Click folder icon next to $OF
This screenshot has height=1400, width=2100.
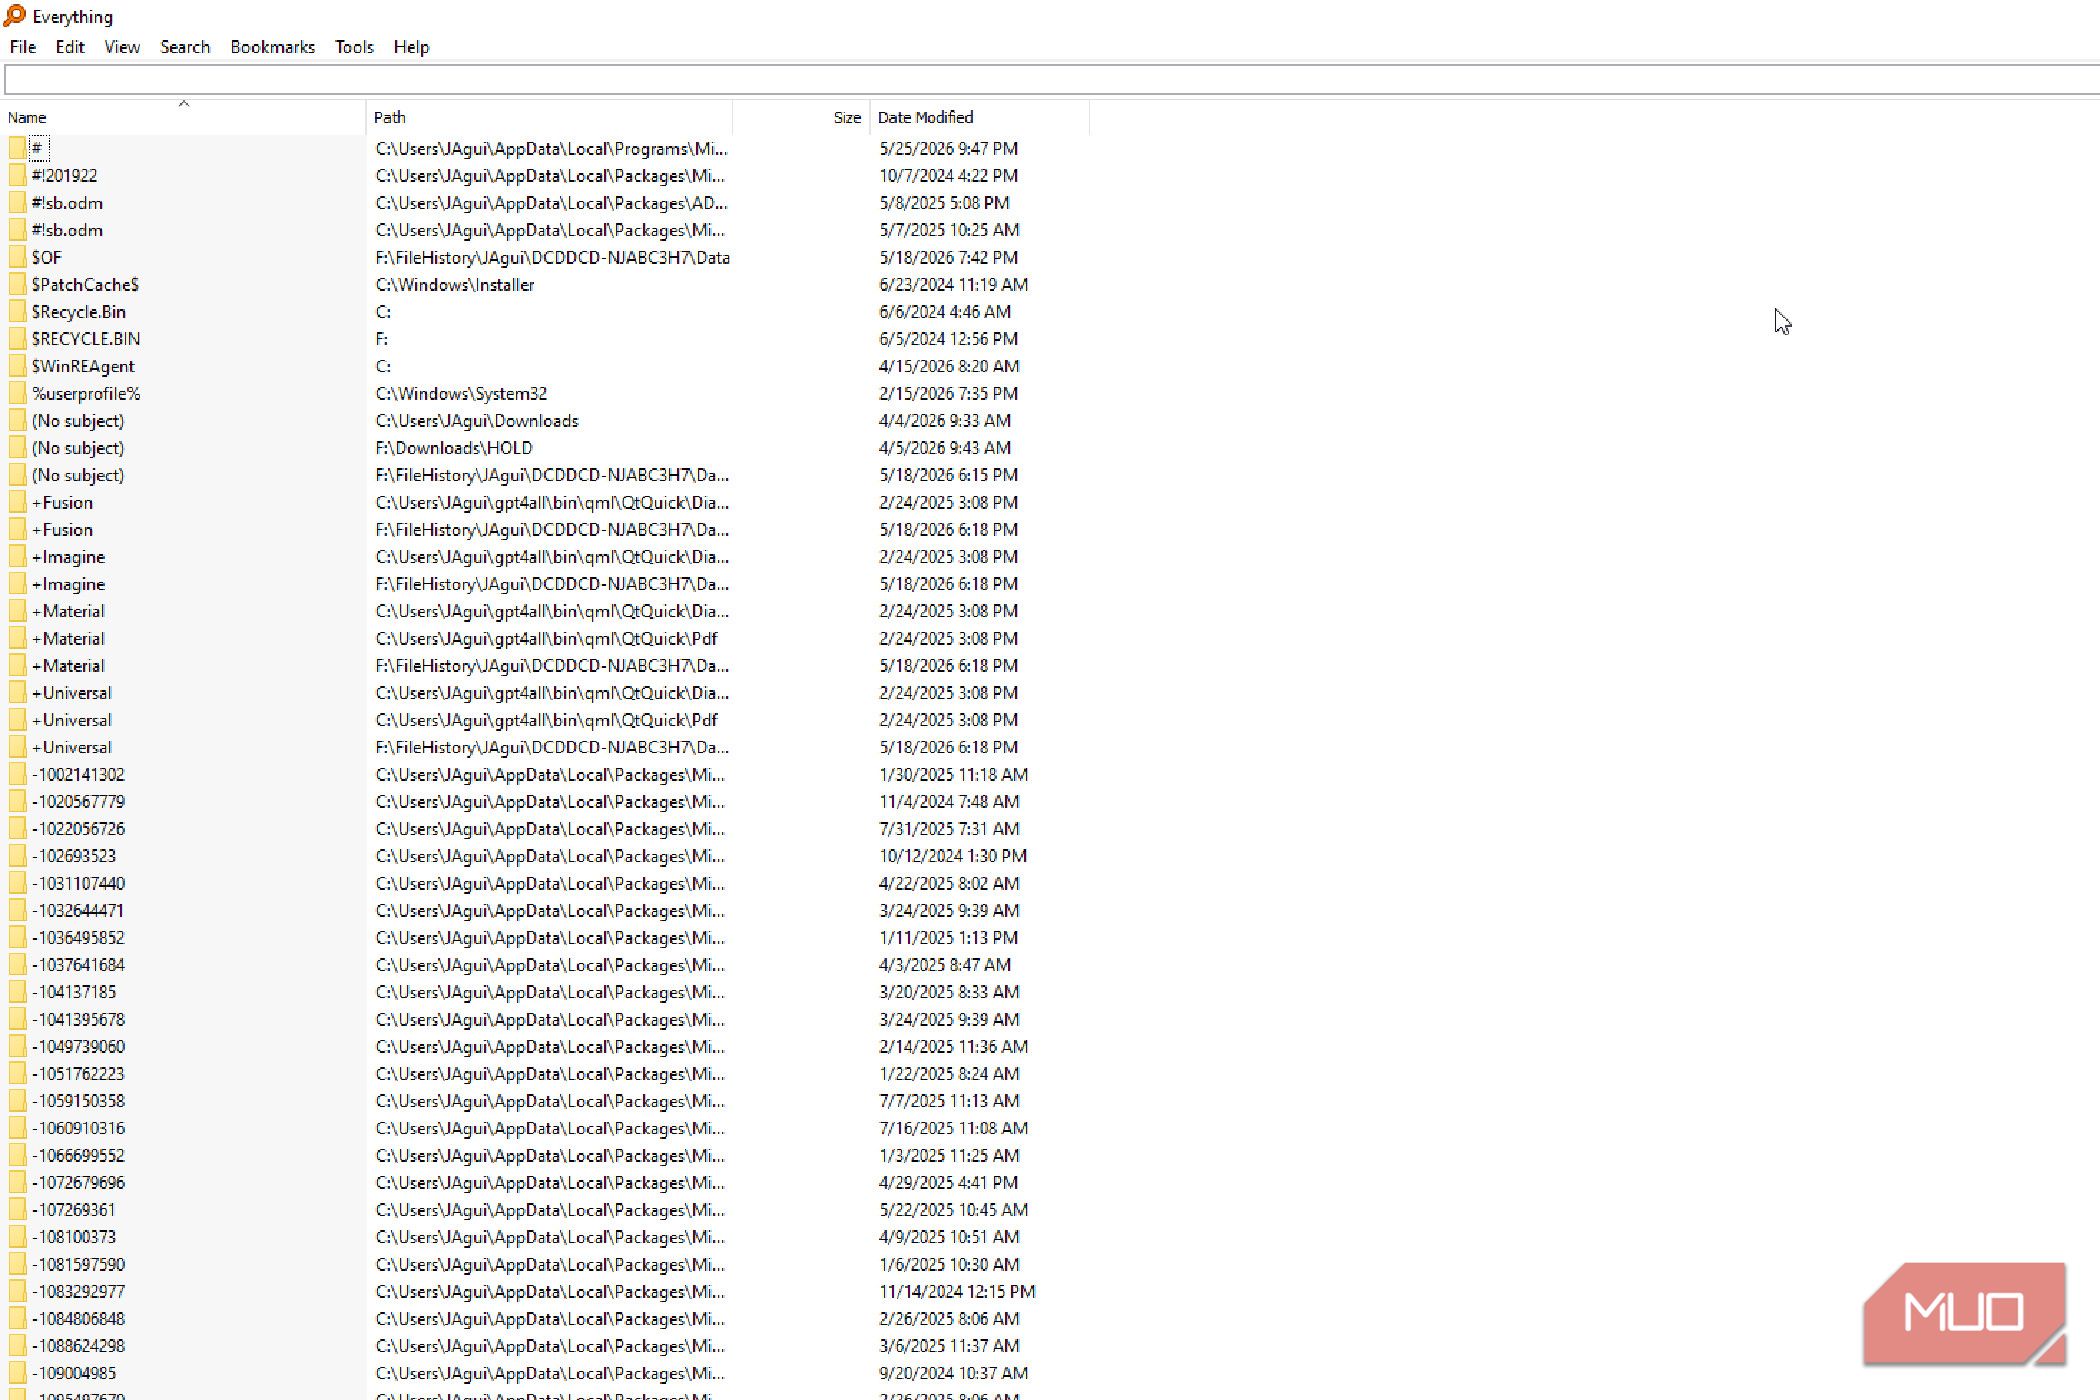pos(17,257)
